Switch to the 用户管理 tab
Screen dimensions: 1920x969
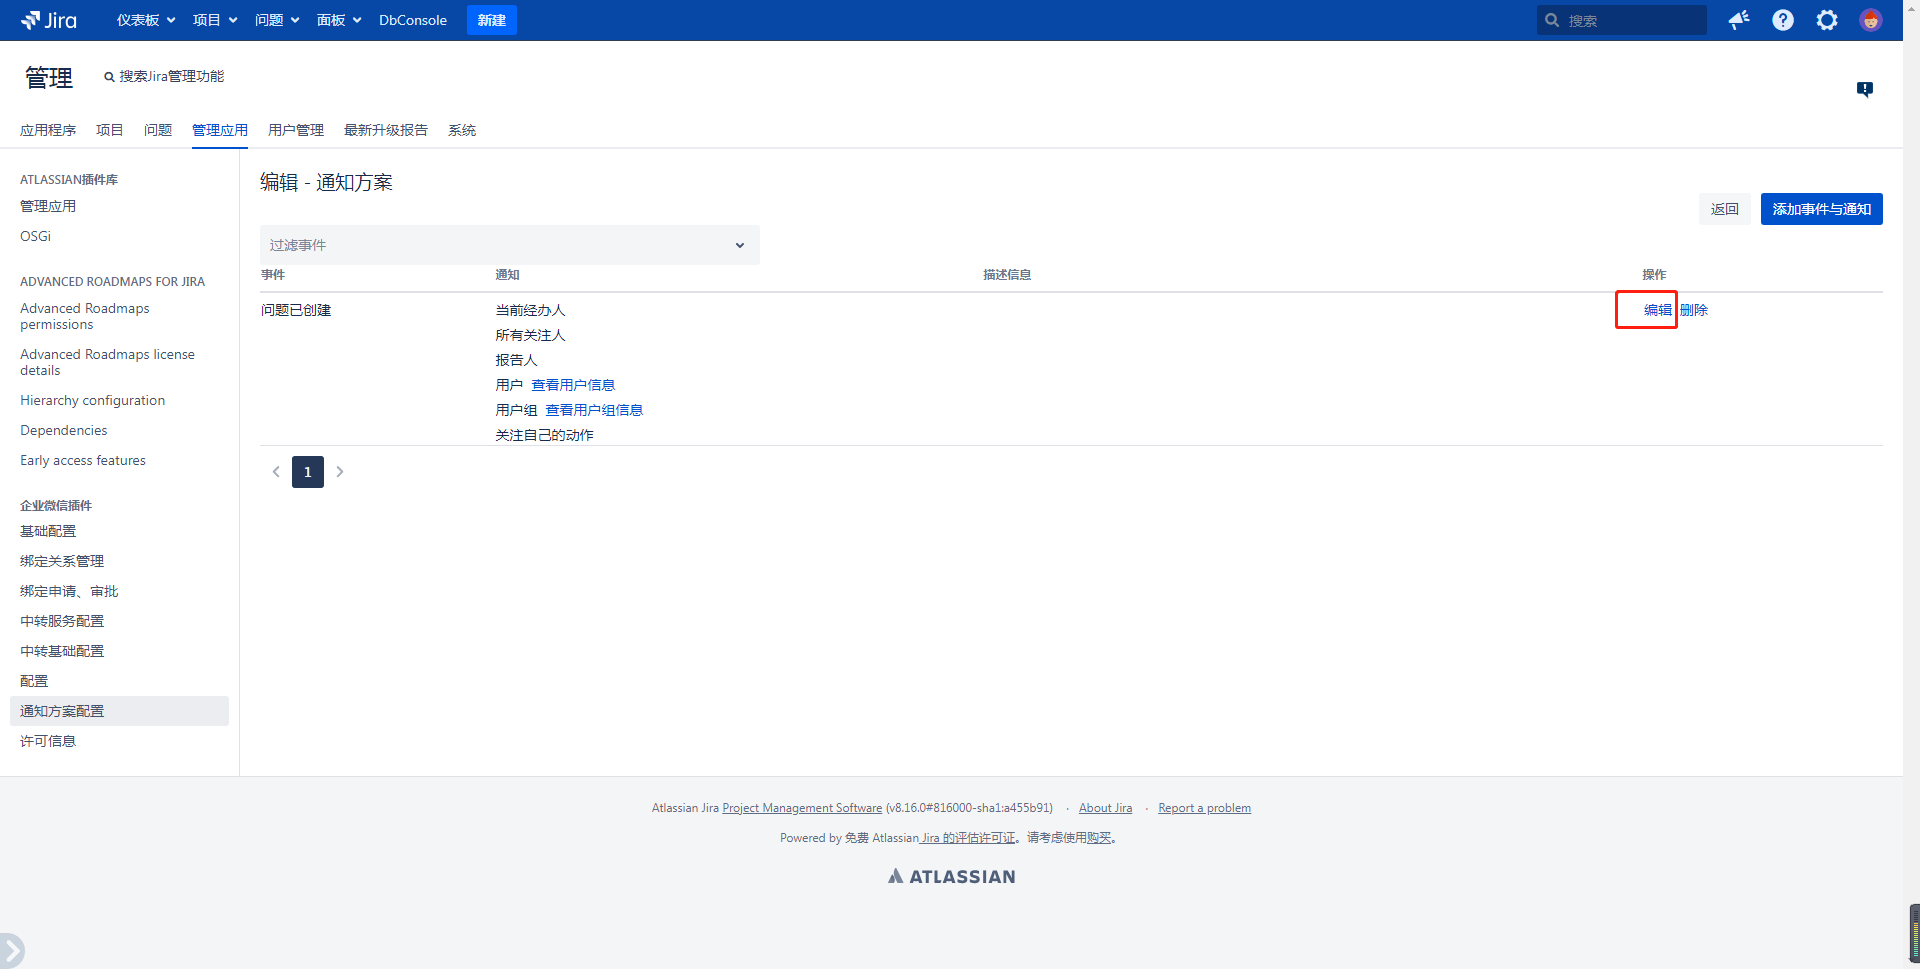point(296,130)
